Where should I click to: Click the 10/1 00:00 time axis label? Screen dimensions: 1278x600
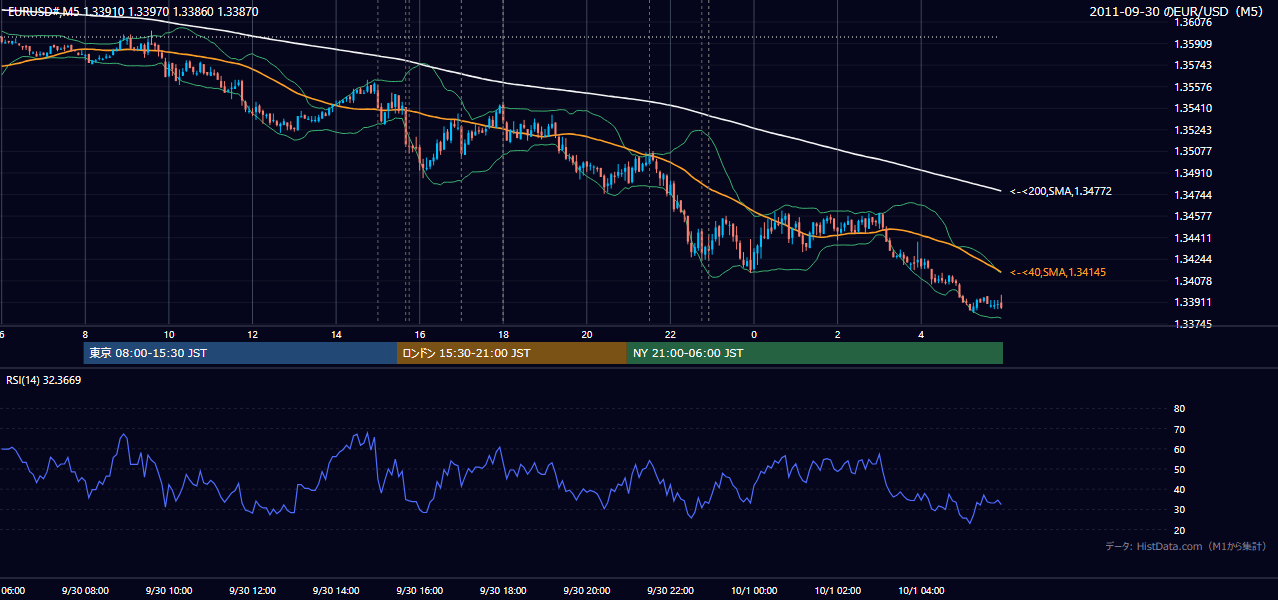click(x=754, y=591)
